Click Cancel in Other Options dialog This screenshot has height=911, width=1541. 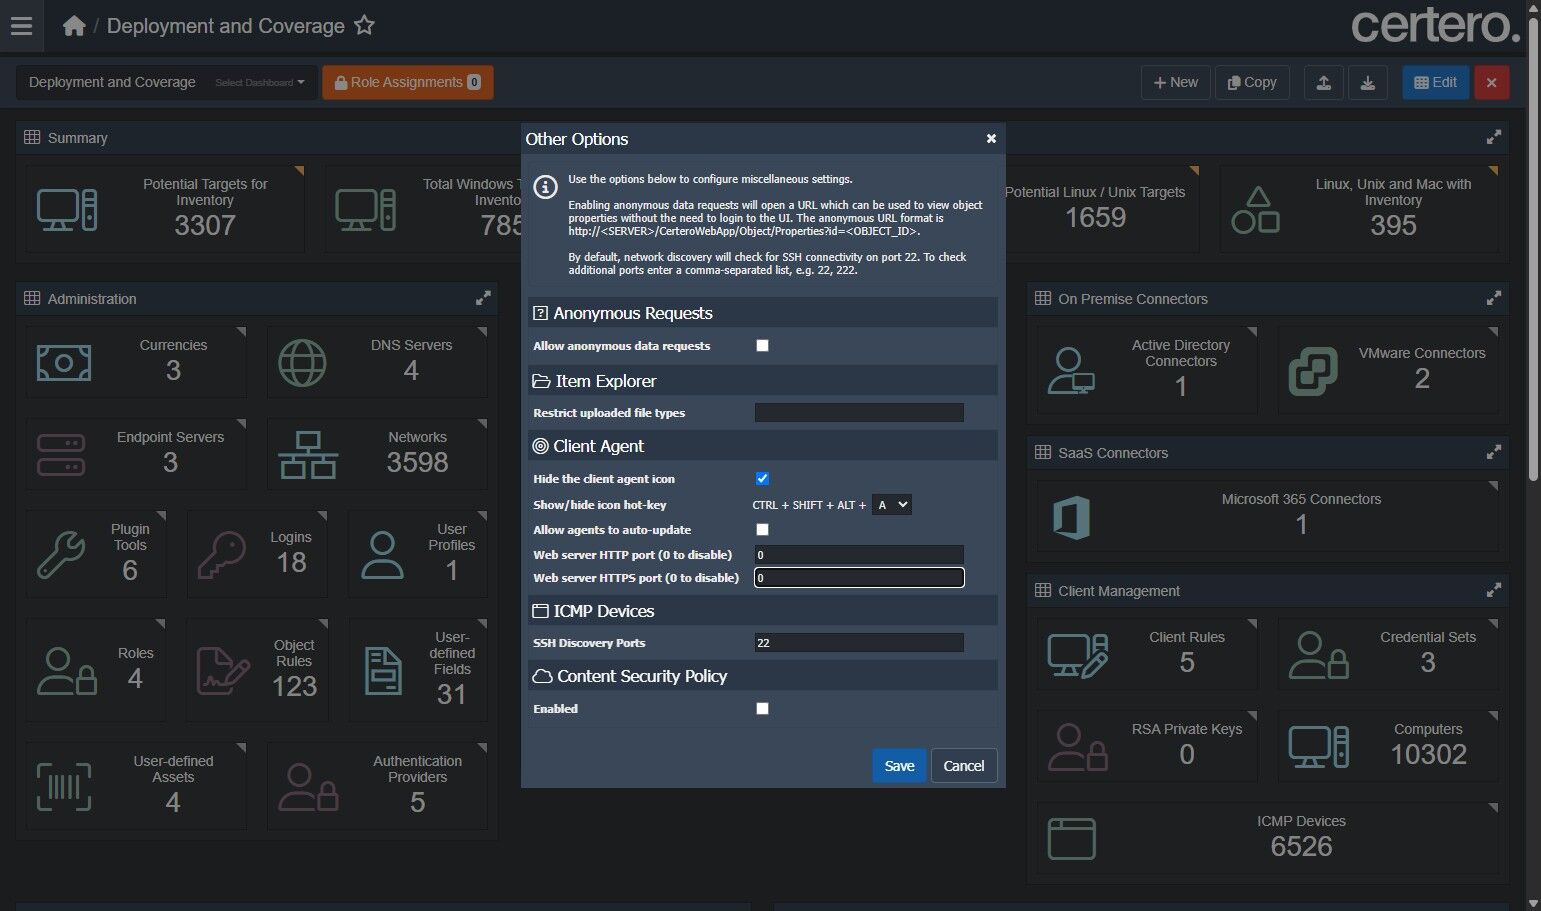coord(963,766)
